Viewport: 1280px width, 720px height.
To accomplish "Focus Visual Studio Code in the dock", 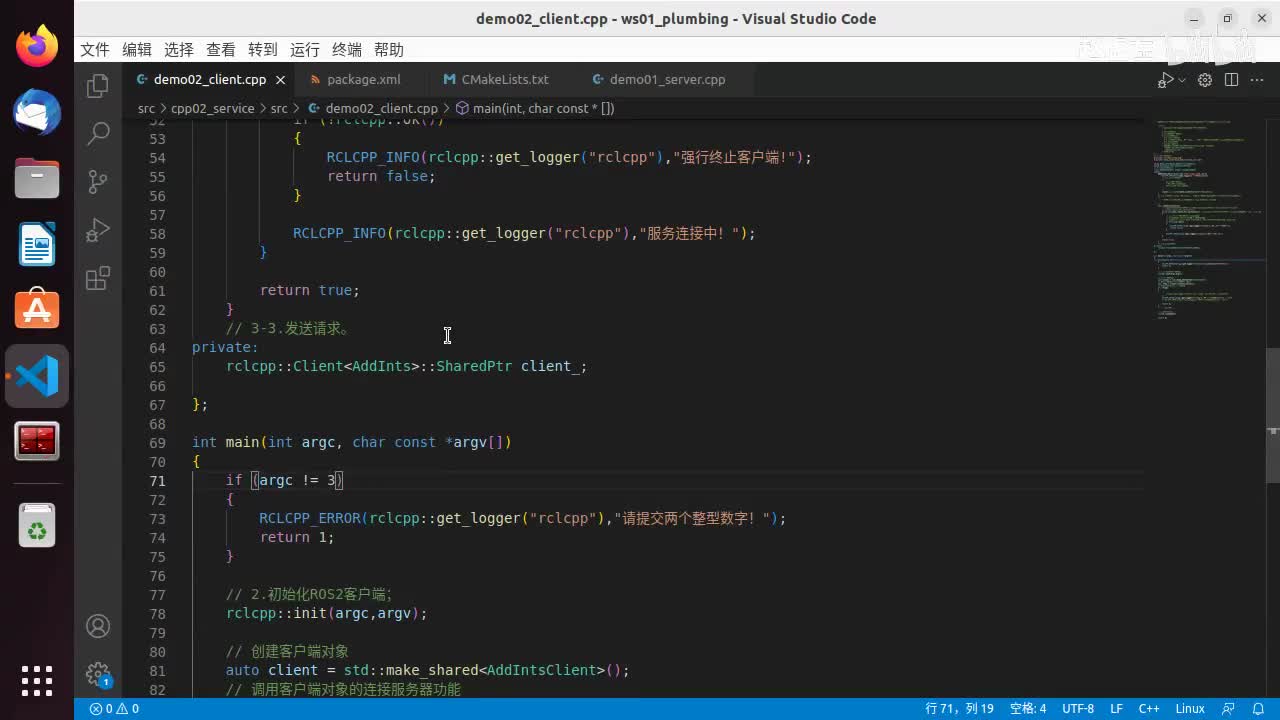I will pos(37,376).
